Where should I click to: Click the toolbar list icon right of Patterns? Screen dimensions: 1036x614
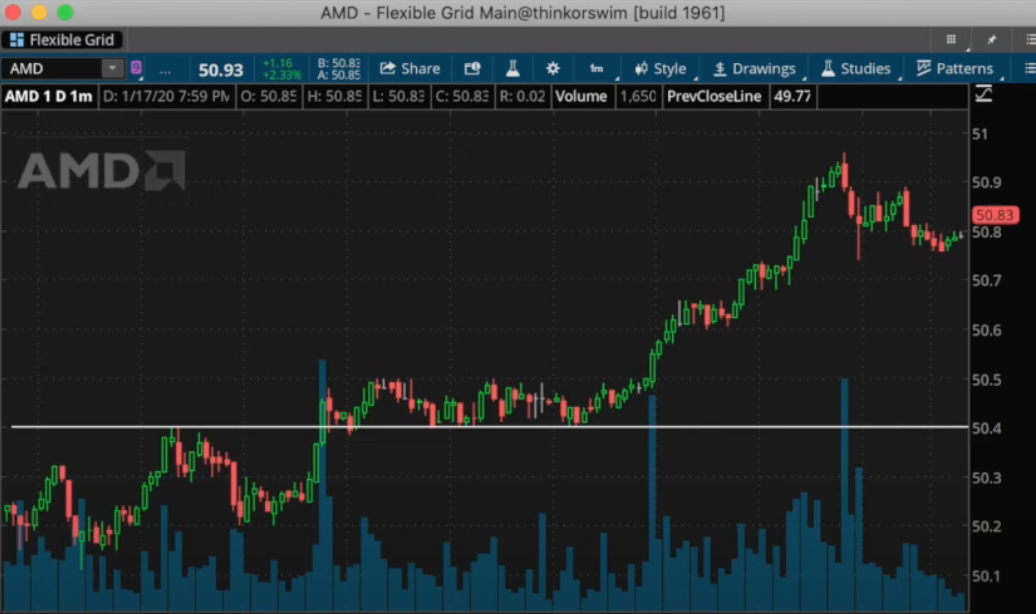click(1029, 69)
